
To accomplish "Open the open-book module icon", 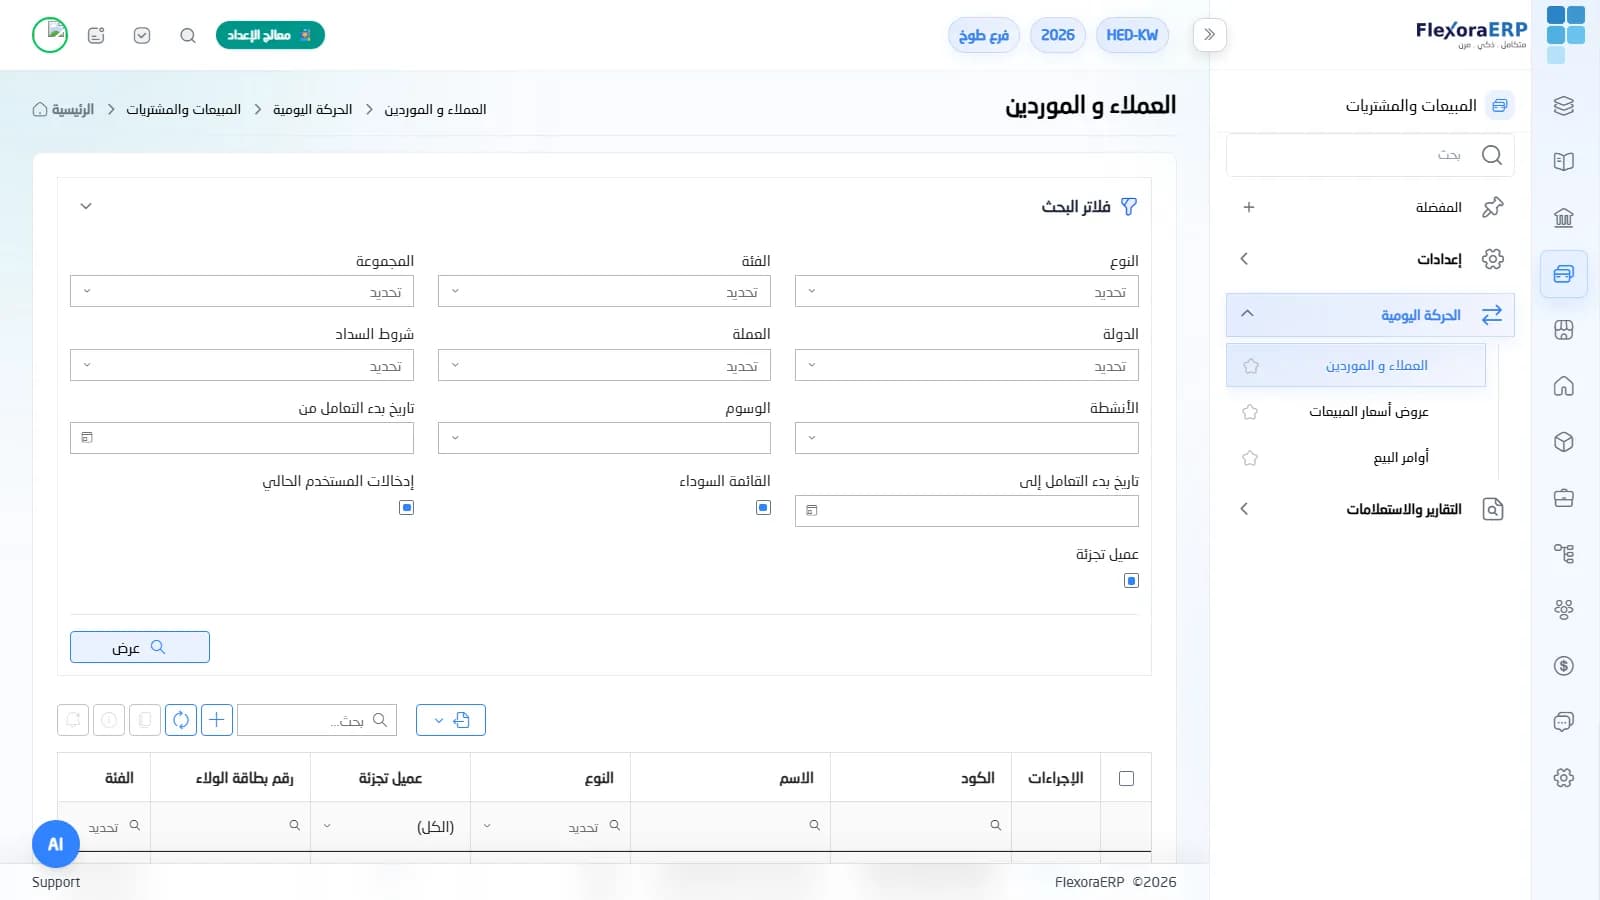I will click(x=1564, y=162).
